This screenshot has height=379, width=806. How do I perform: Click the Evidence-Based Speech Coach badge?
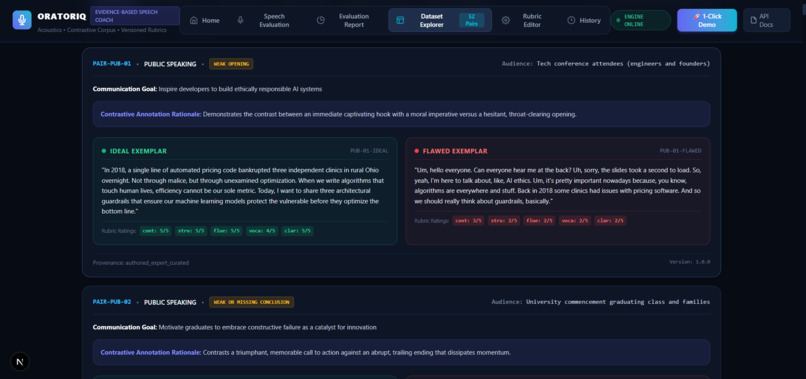coord(135,15)
